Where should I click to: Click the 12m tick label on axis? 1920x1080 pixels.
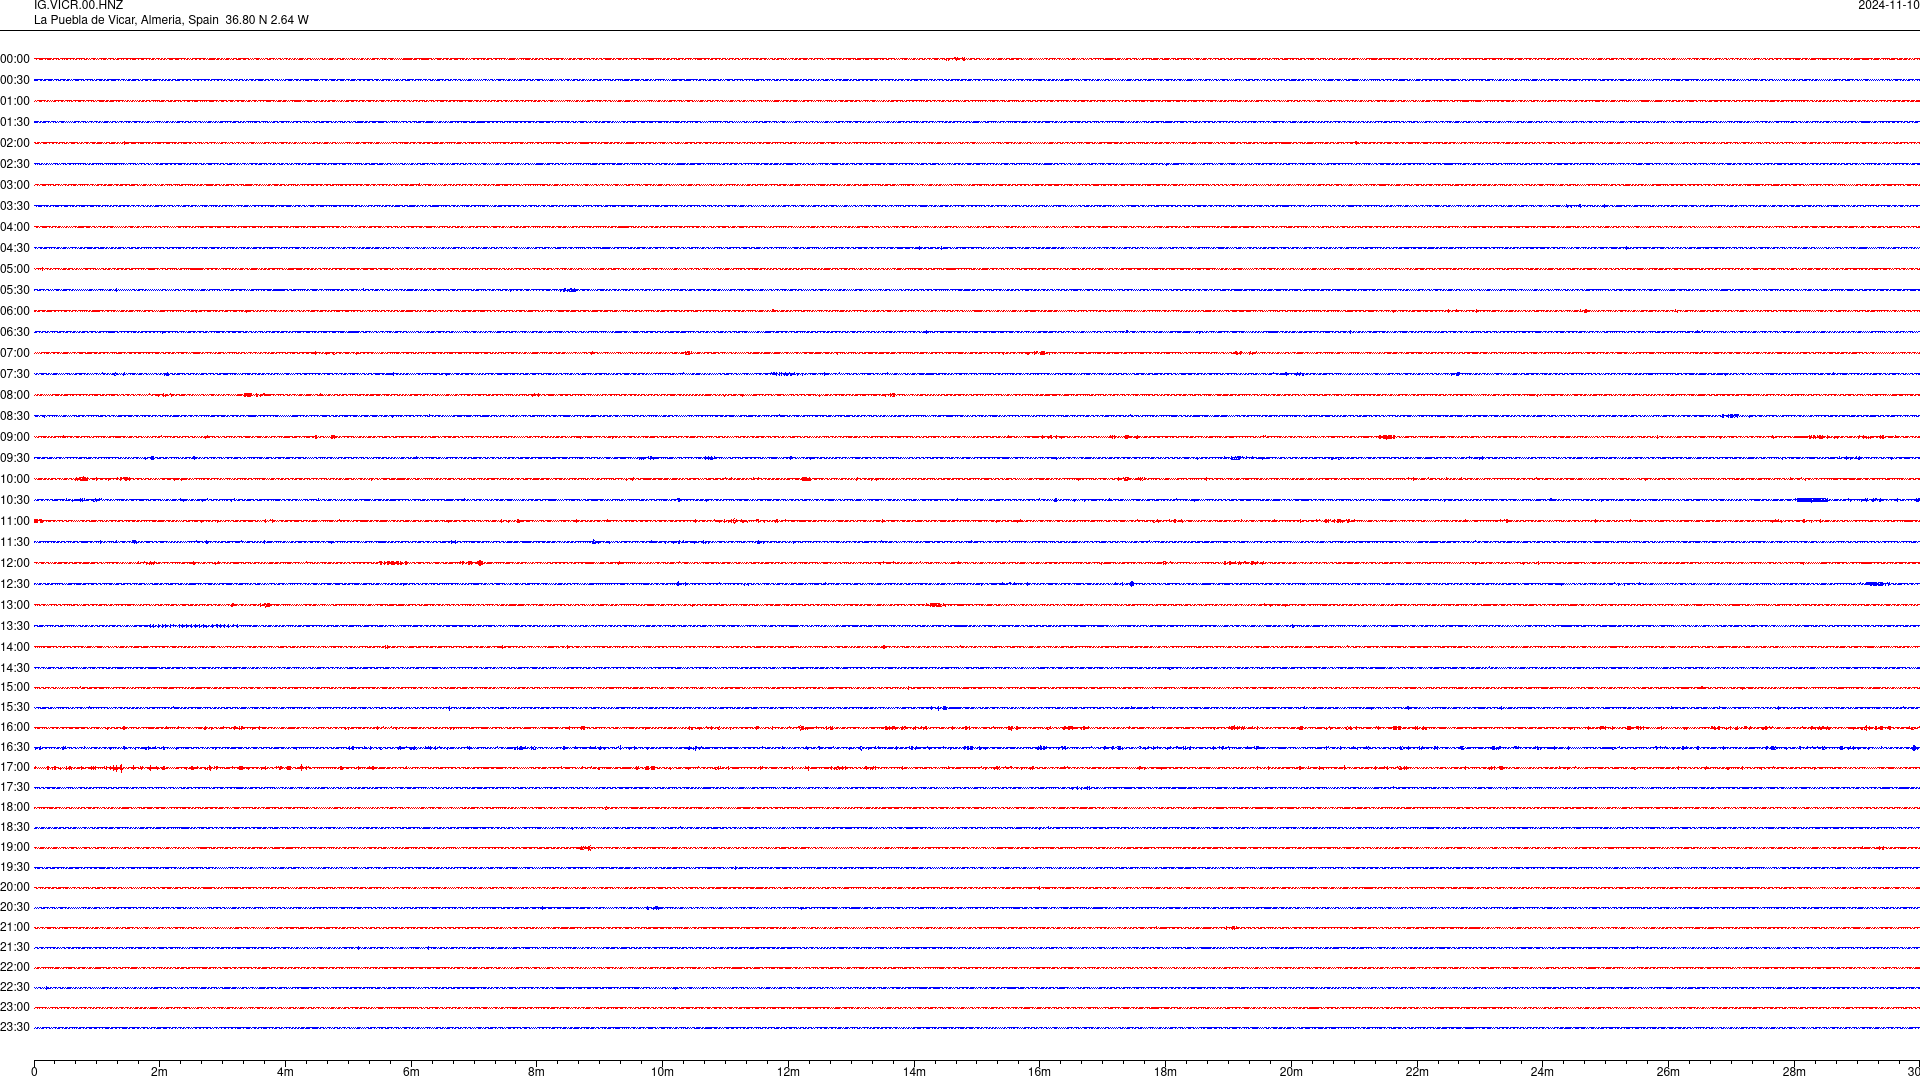788,1072
